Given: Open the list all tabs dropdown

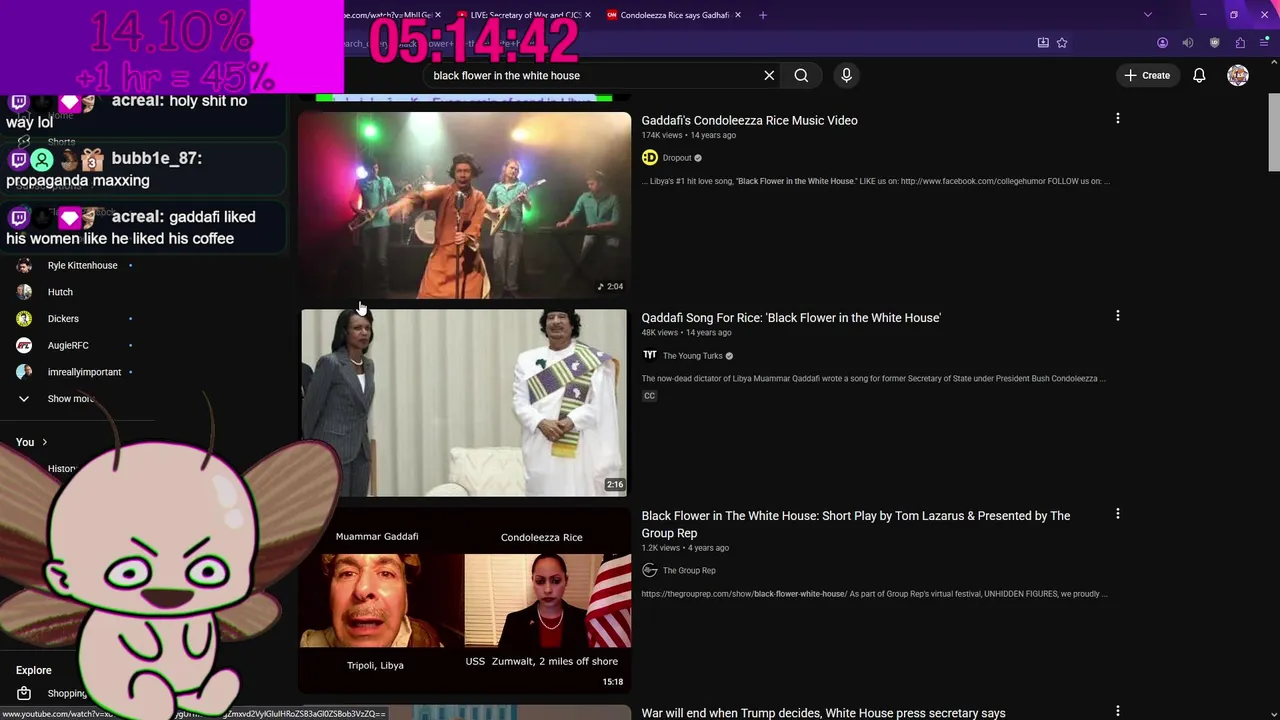Looking at the screenshot, I should 1148,15.
